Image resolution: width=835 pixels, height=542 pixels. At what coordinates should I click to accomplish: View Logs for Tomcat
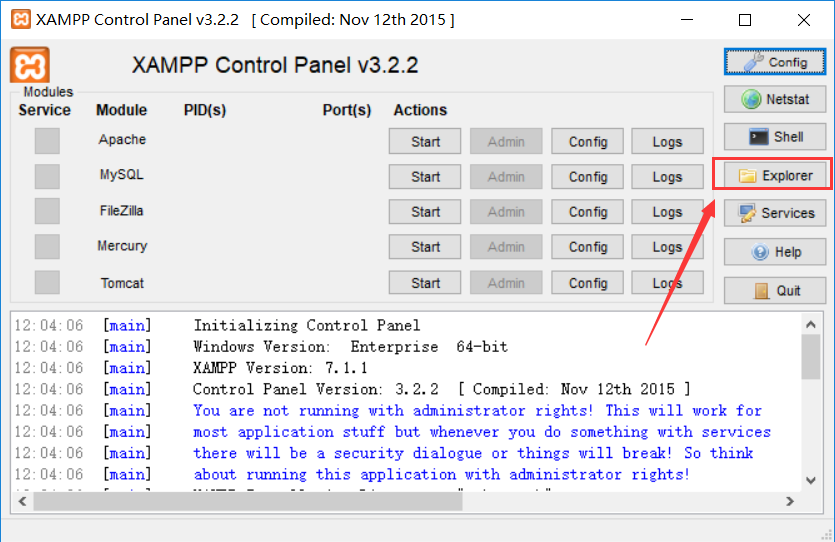point(667,282)
